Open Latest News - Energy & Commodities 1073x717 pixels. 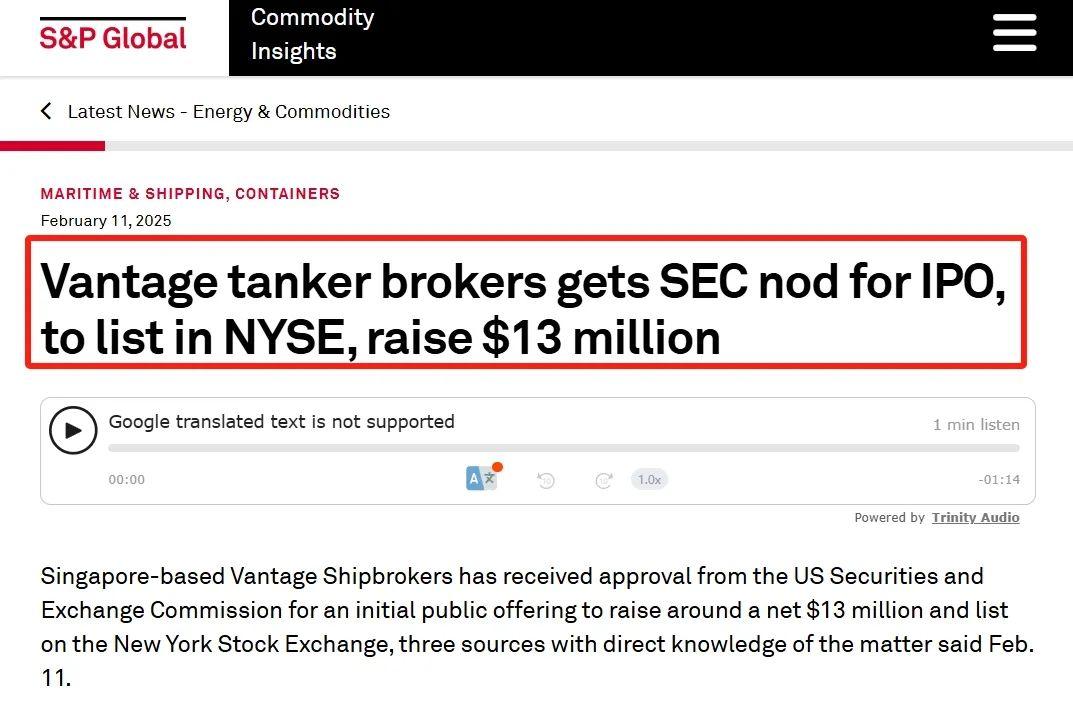(x=229, y=112)
